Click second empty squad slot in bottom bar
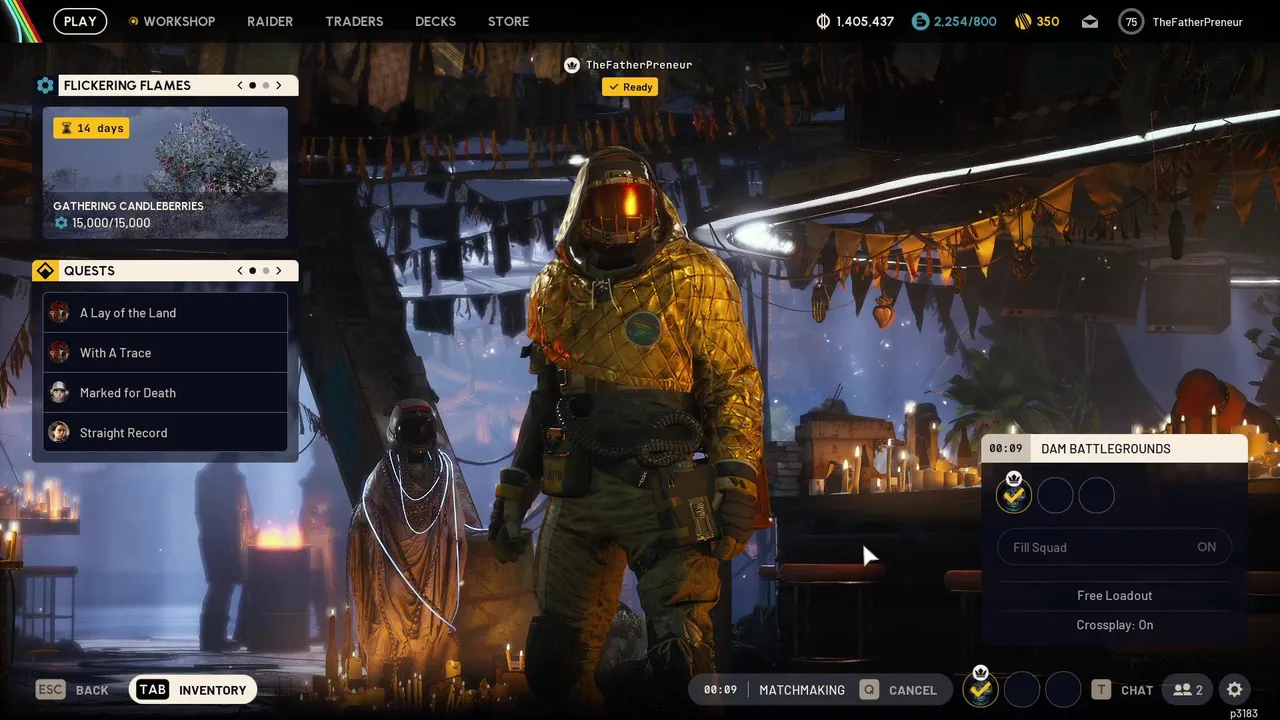The width and height of the screenshot is (1280, 720). pos(1022,689)
